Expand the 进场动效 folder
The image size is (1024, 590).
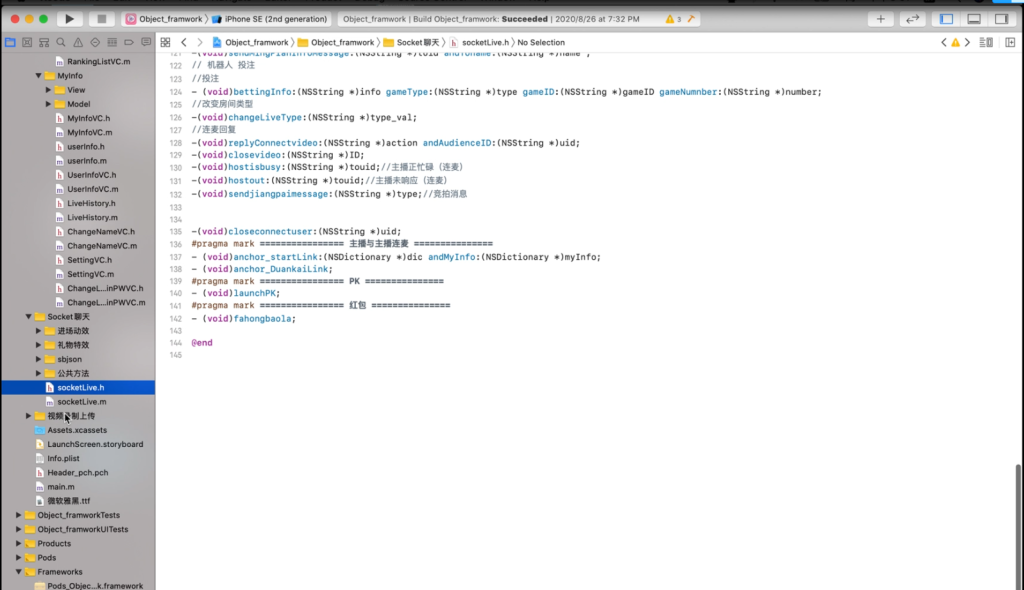click(39, 331)
